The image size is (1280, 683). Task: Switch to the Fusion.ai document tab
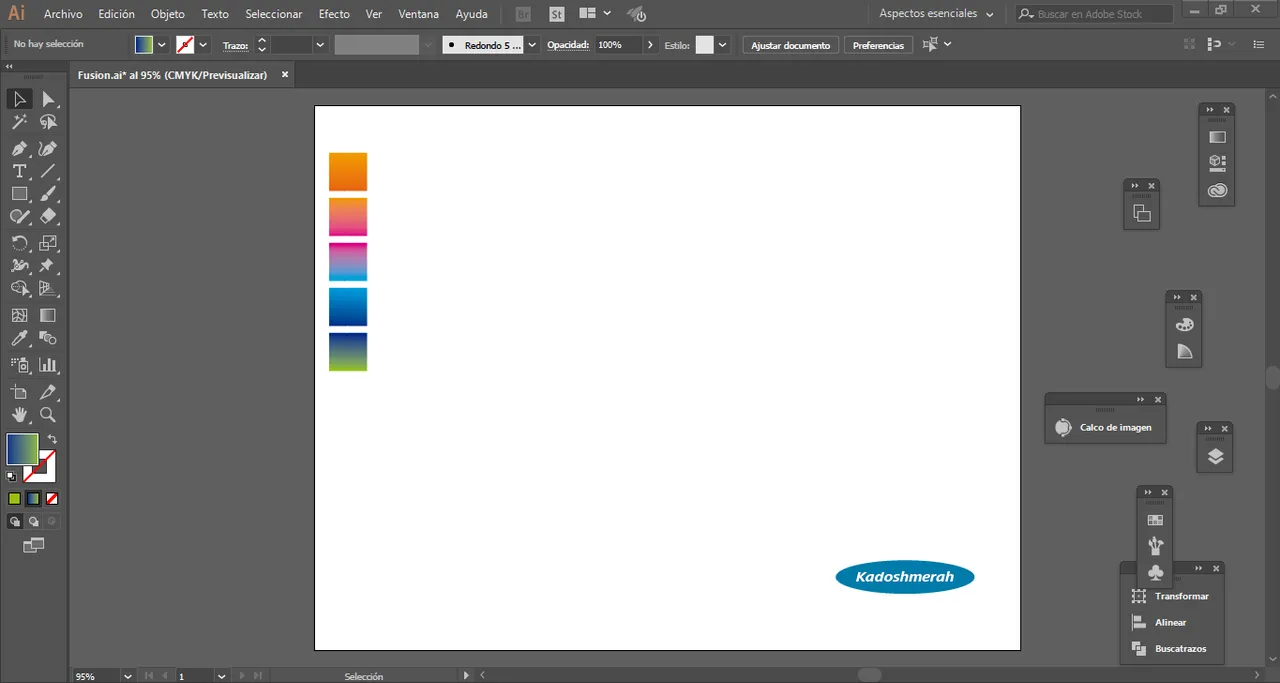coord(172,75)
